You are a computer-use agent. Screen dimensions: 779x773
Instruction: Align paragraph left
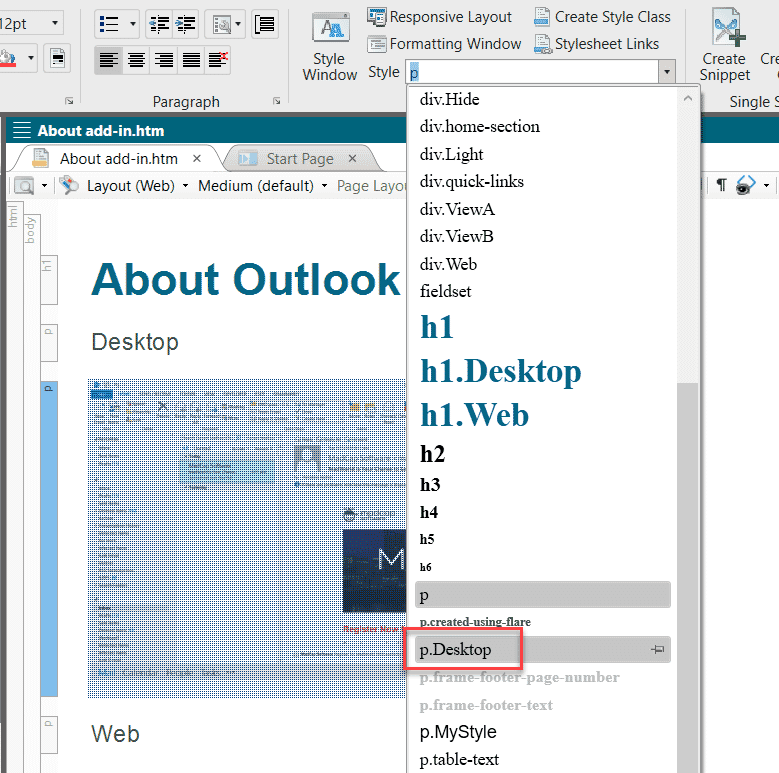coord(109,60)
